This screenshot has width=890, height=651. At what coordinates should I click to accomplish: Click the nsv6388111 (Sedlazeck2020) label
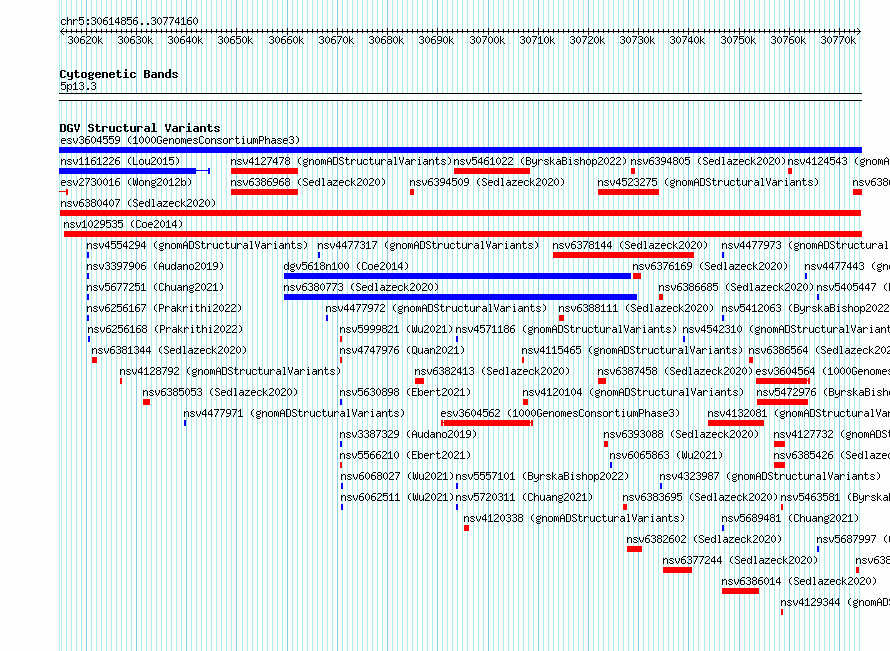pyautogui.click(x=636, y=308)
